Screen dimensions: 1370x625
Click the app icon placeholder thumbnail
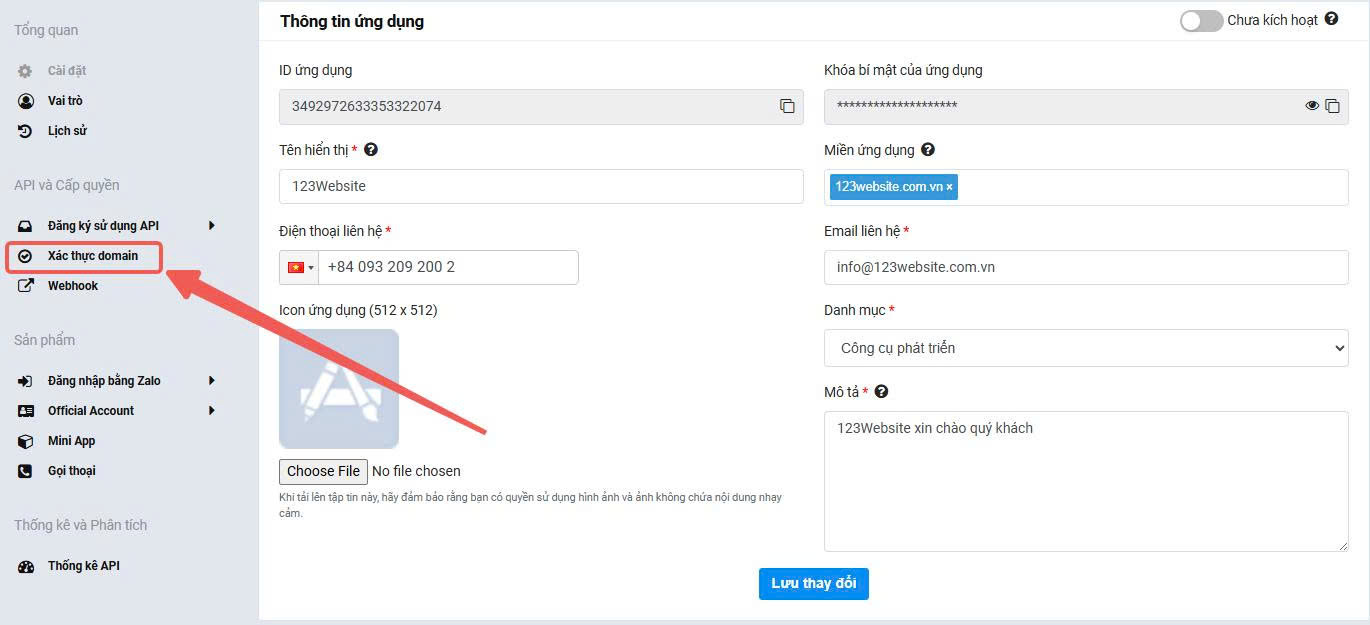coord(339,389)
